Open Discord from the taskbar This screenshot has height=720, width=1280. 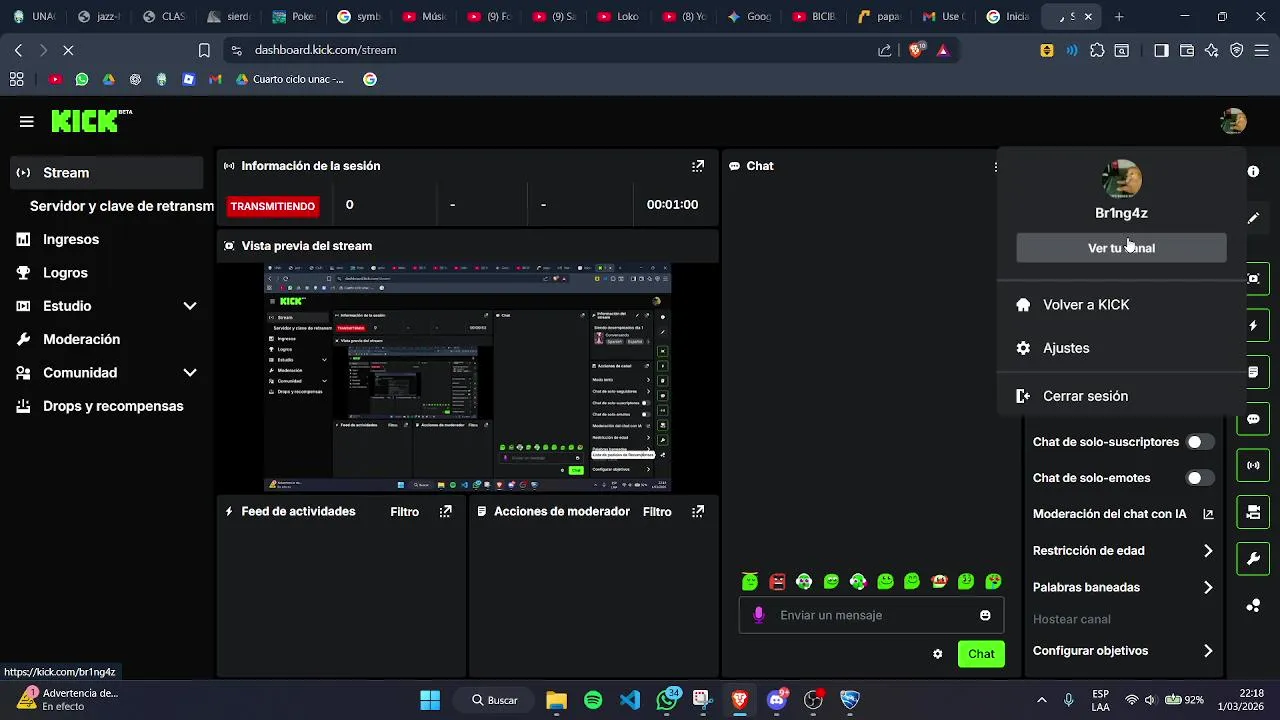click(x=777, y=700)
